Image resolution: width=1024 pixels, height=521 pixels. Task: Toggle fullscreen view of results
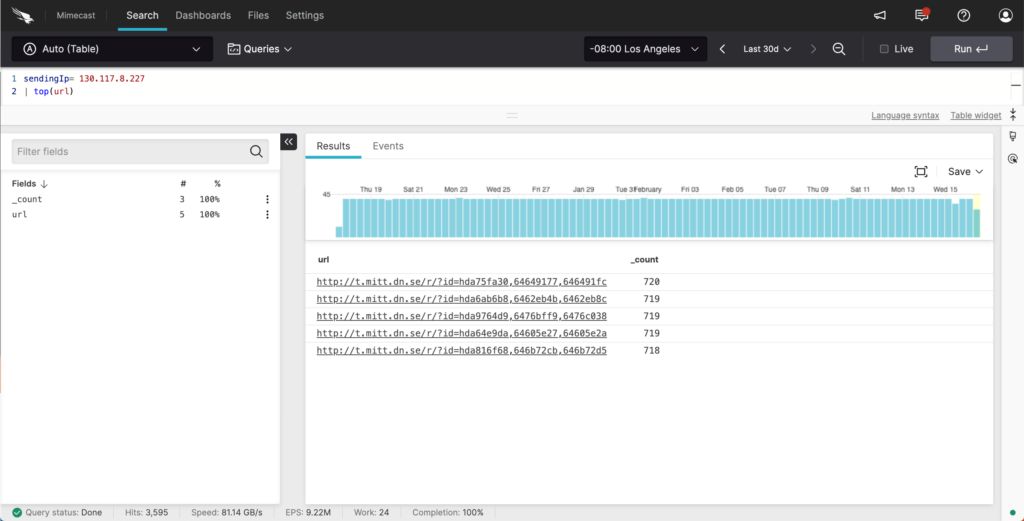[921, 172]
